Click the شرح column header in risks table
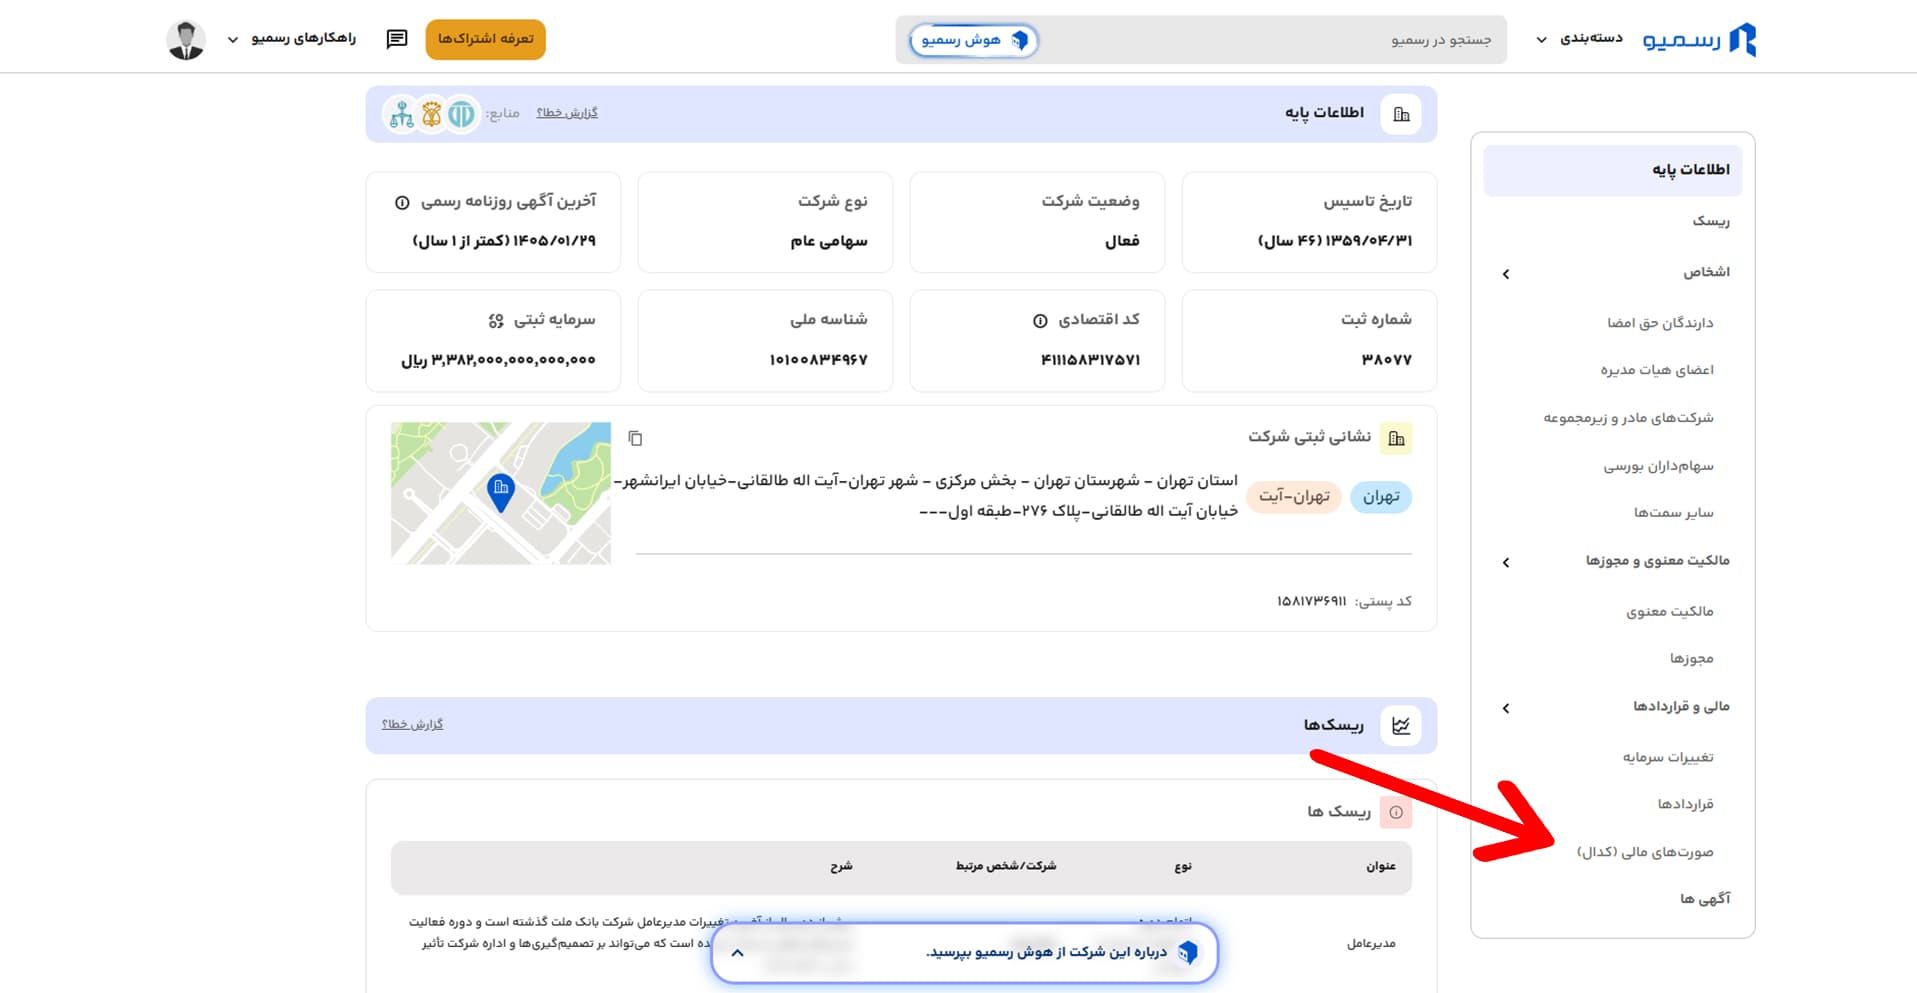 [841, 866]
